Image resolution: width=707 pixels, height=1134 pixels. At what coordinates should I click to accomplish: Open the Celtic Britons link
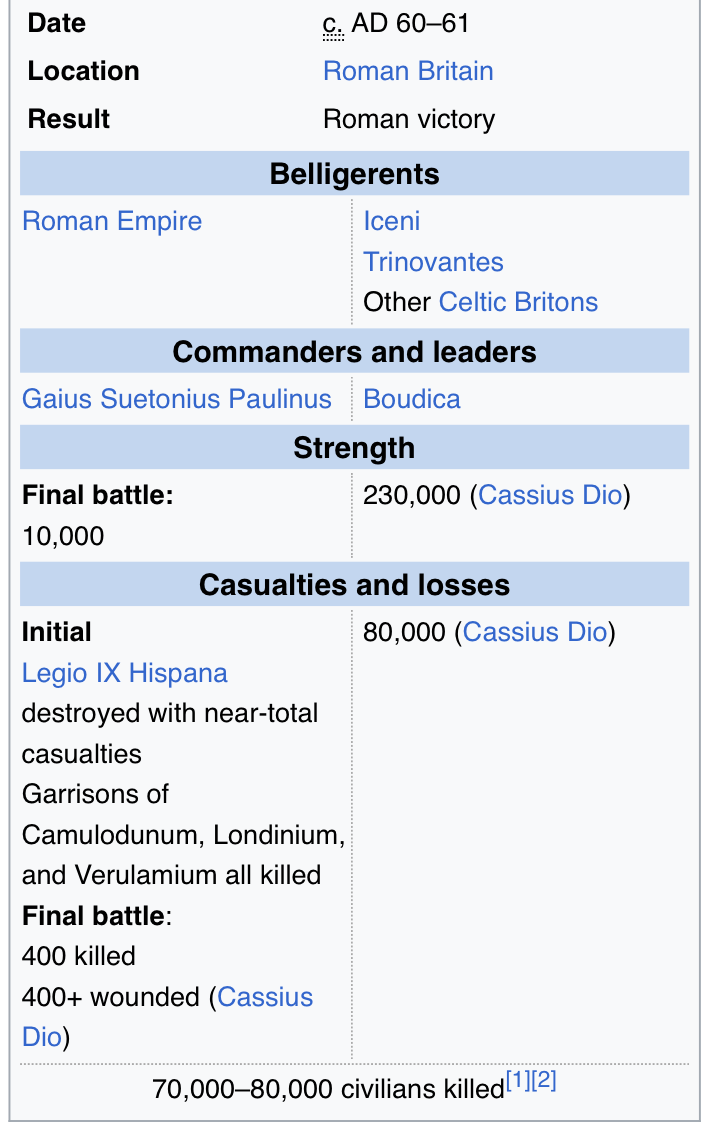click(518, 302)
